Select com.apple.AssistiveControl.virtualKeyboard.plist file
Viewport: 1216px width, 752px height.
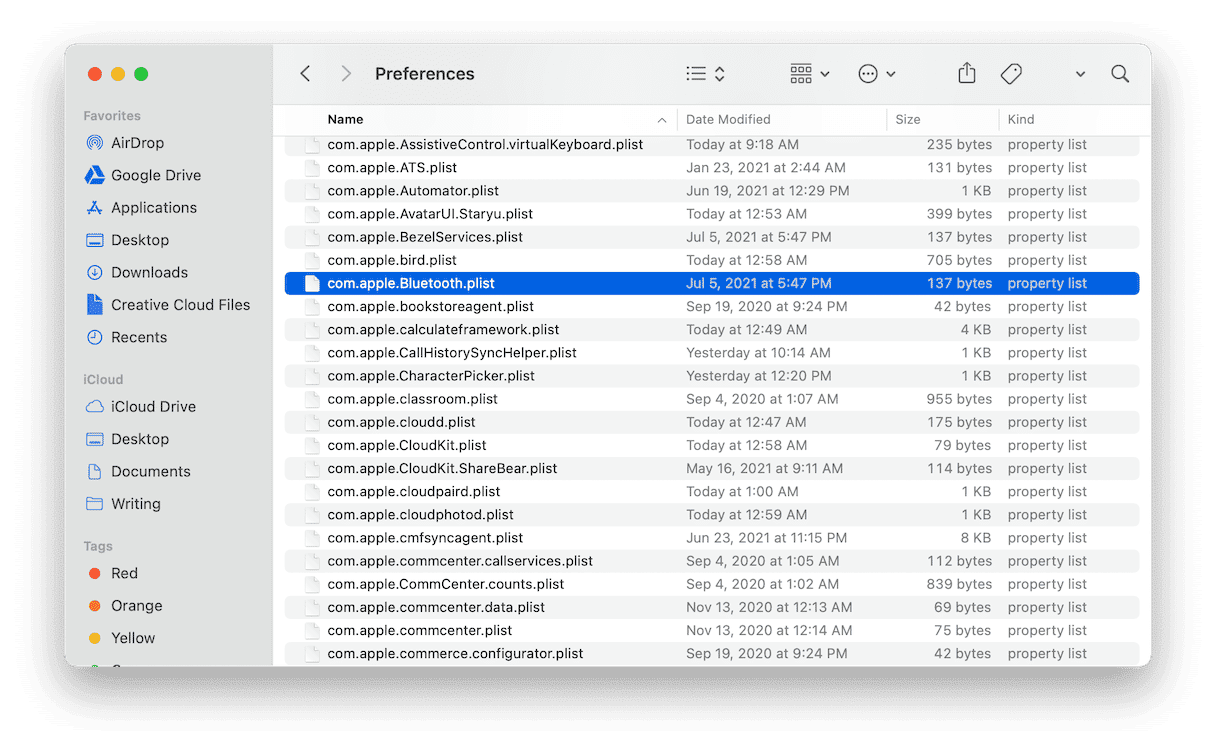[x=712, y=145]
